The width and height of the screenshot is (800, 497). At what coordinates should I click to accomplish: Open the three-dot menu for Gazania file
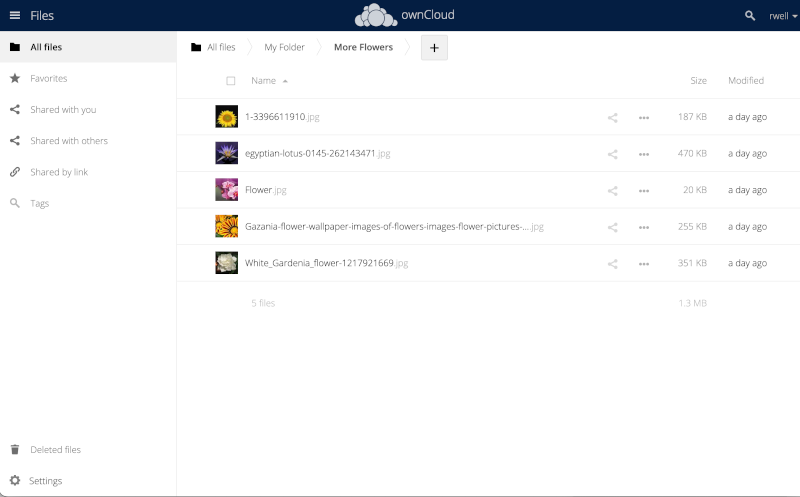644,227
